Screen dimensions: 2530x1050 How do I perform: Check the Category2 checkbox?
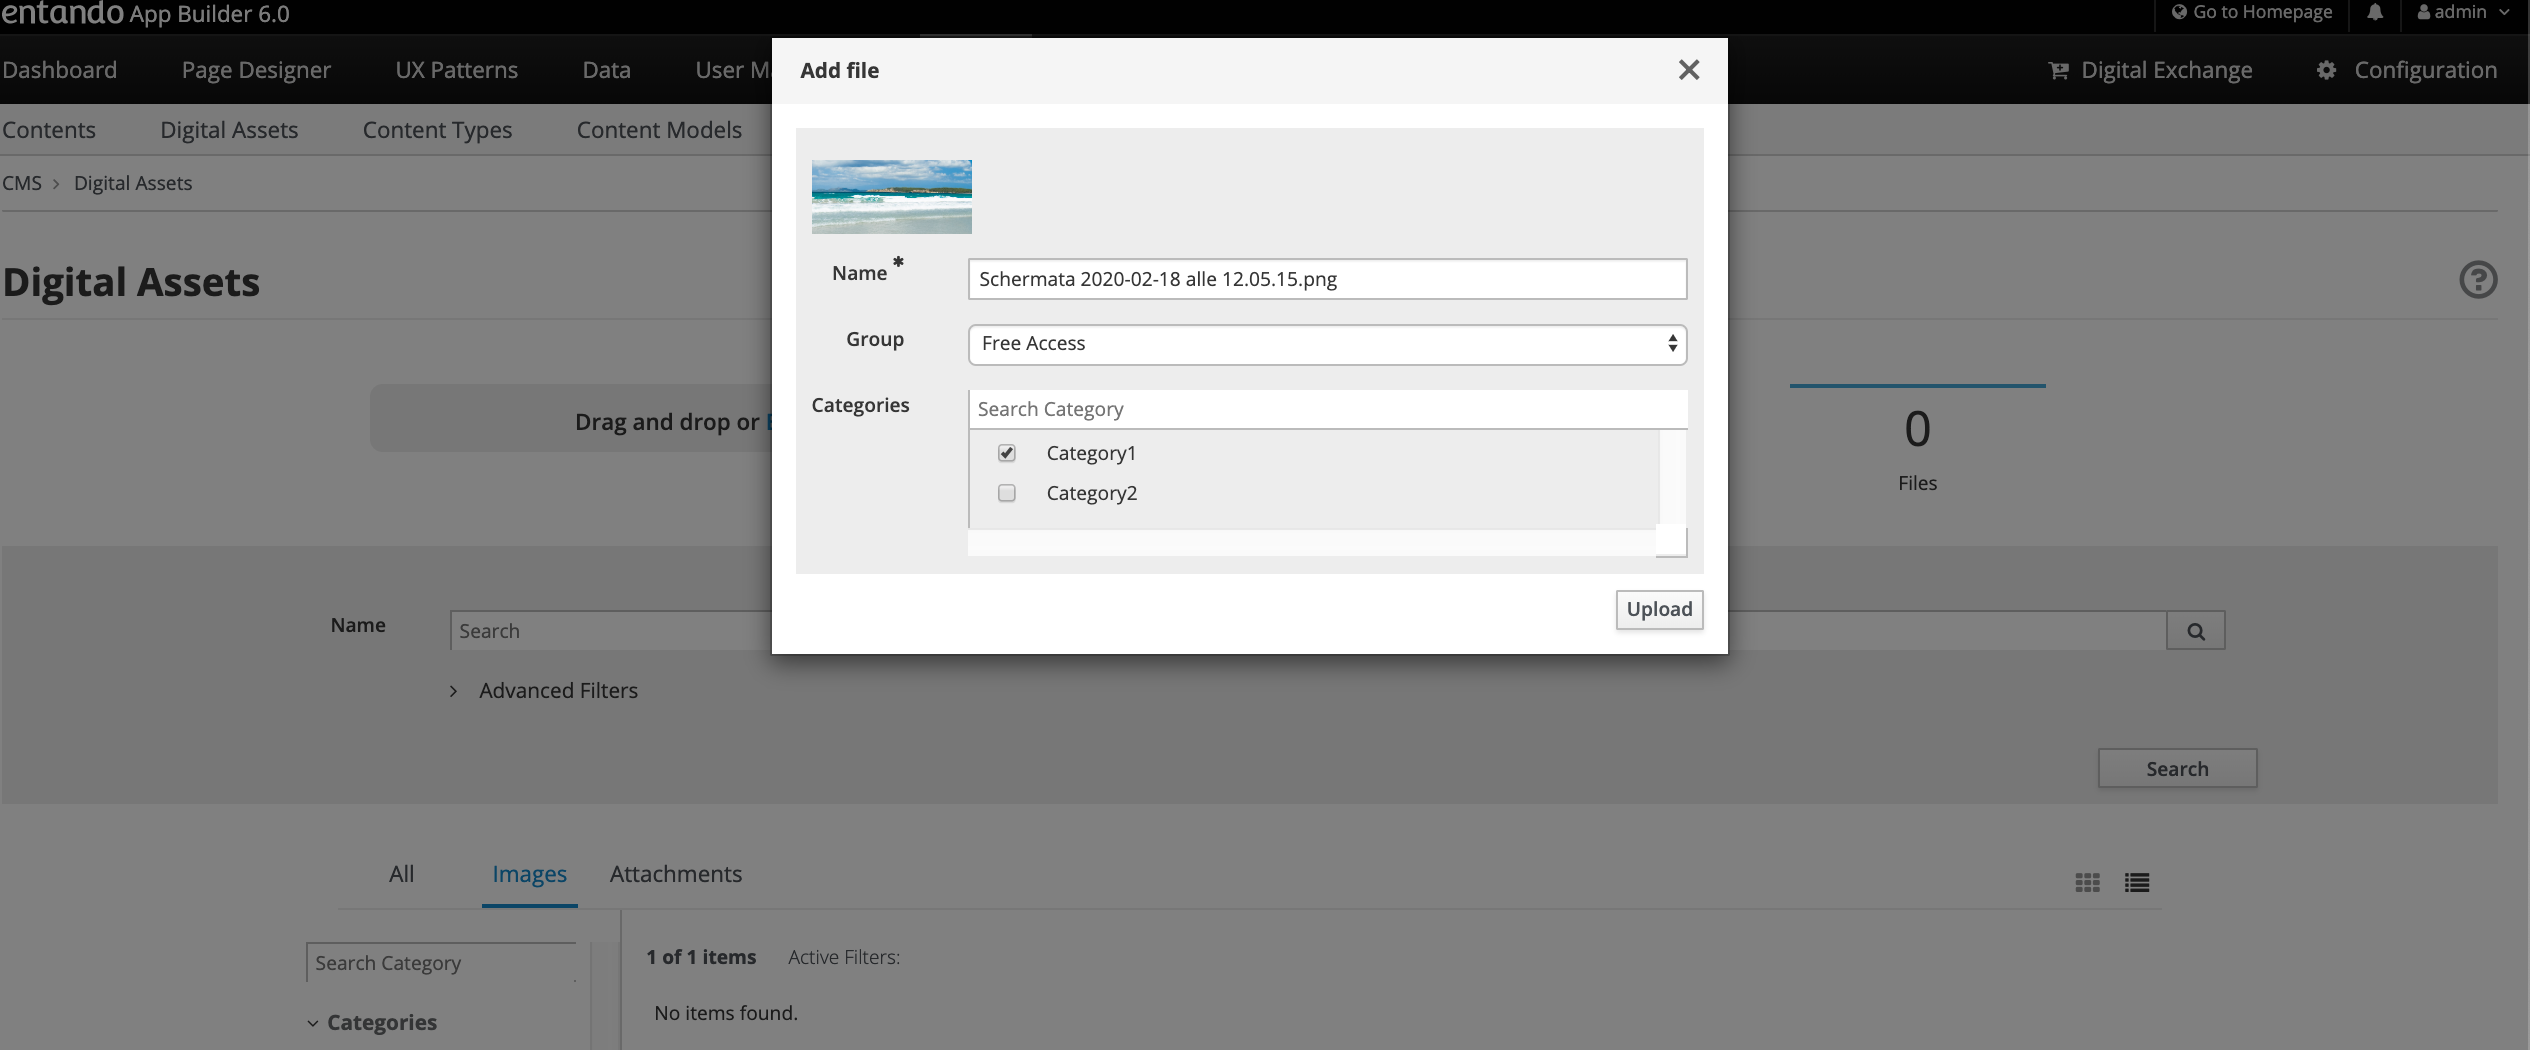point(1007,493)
